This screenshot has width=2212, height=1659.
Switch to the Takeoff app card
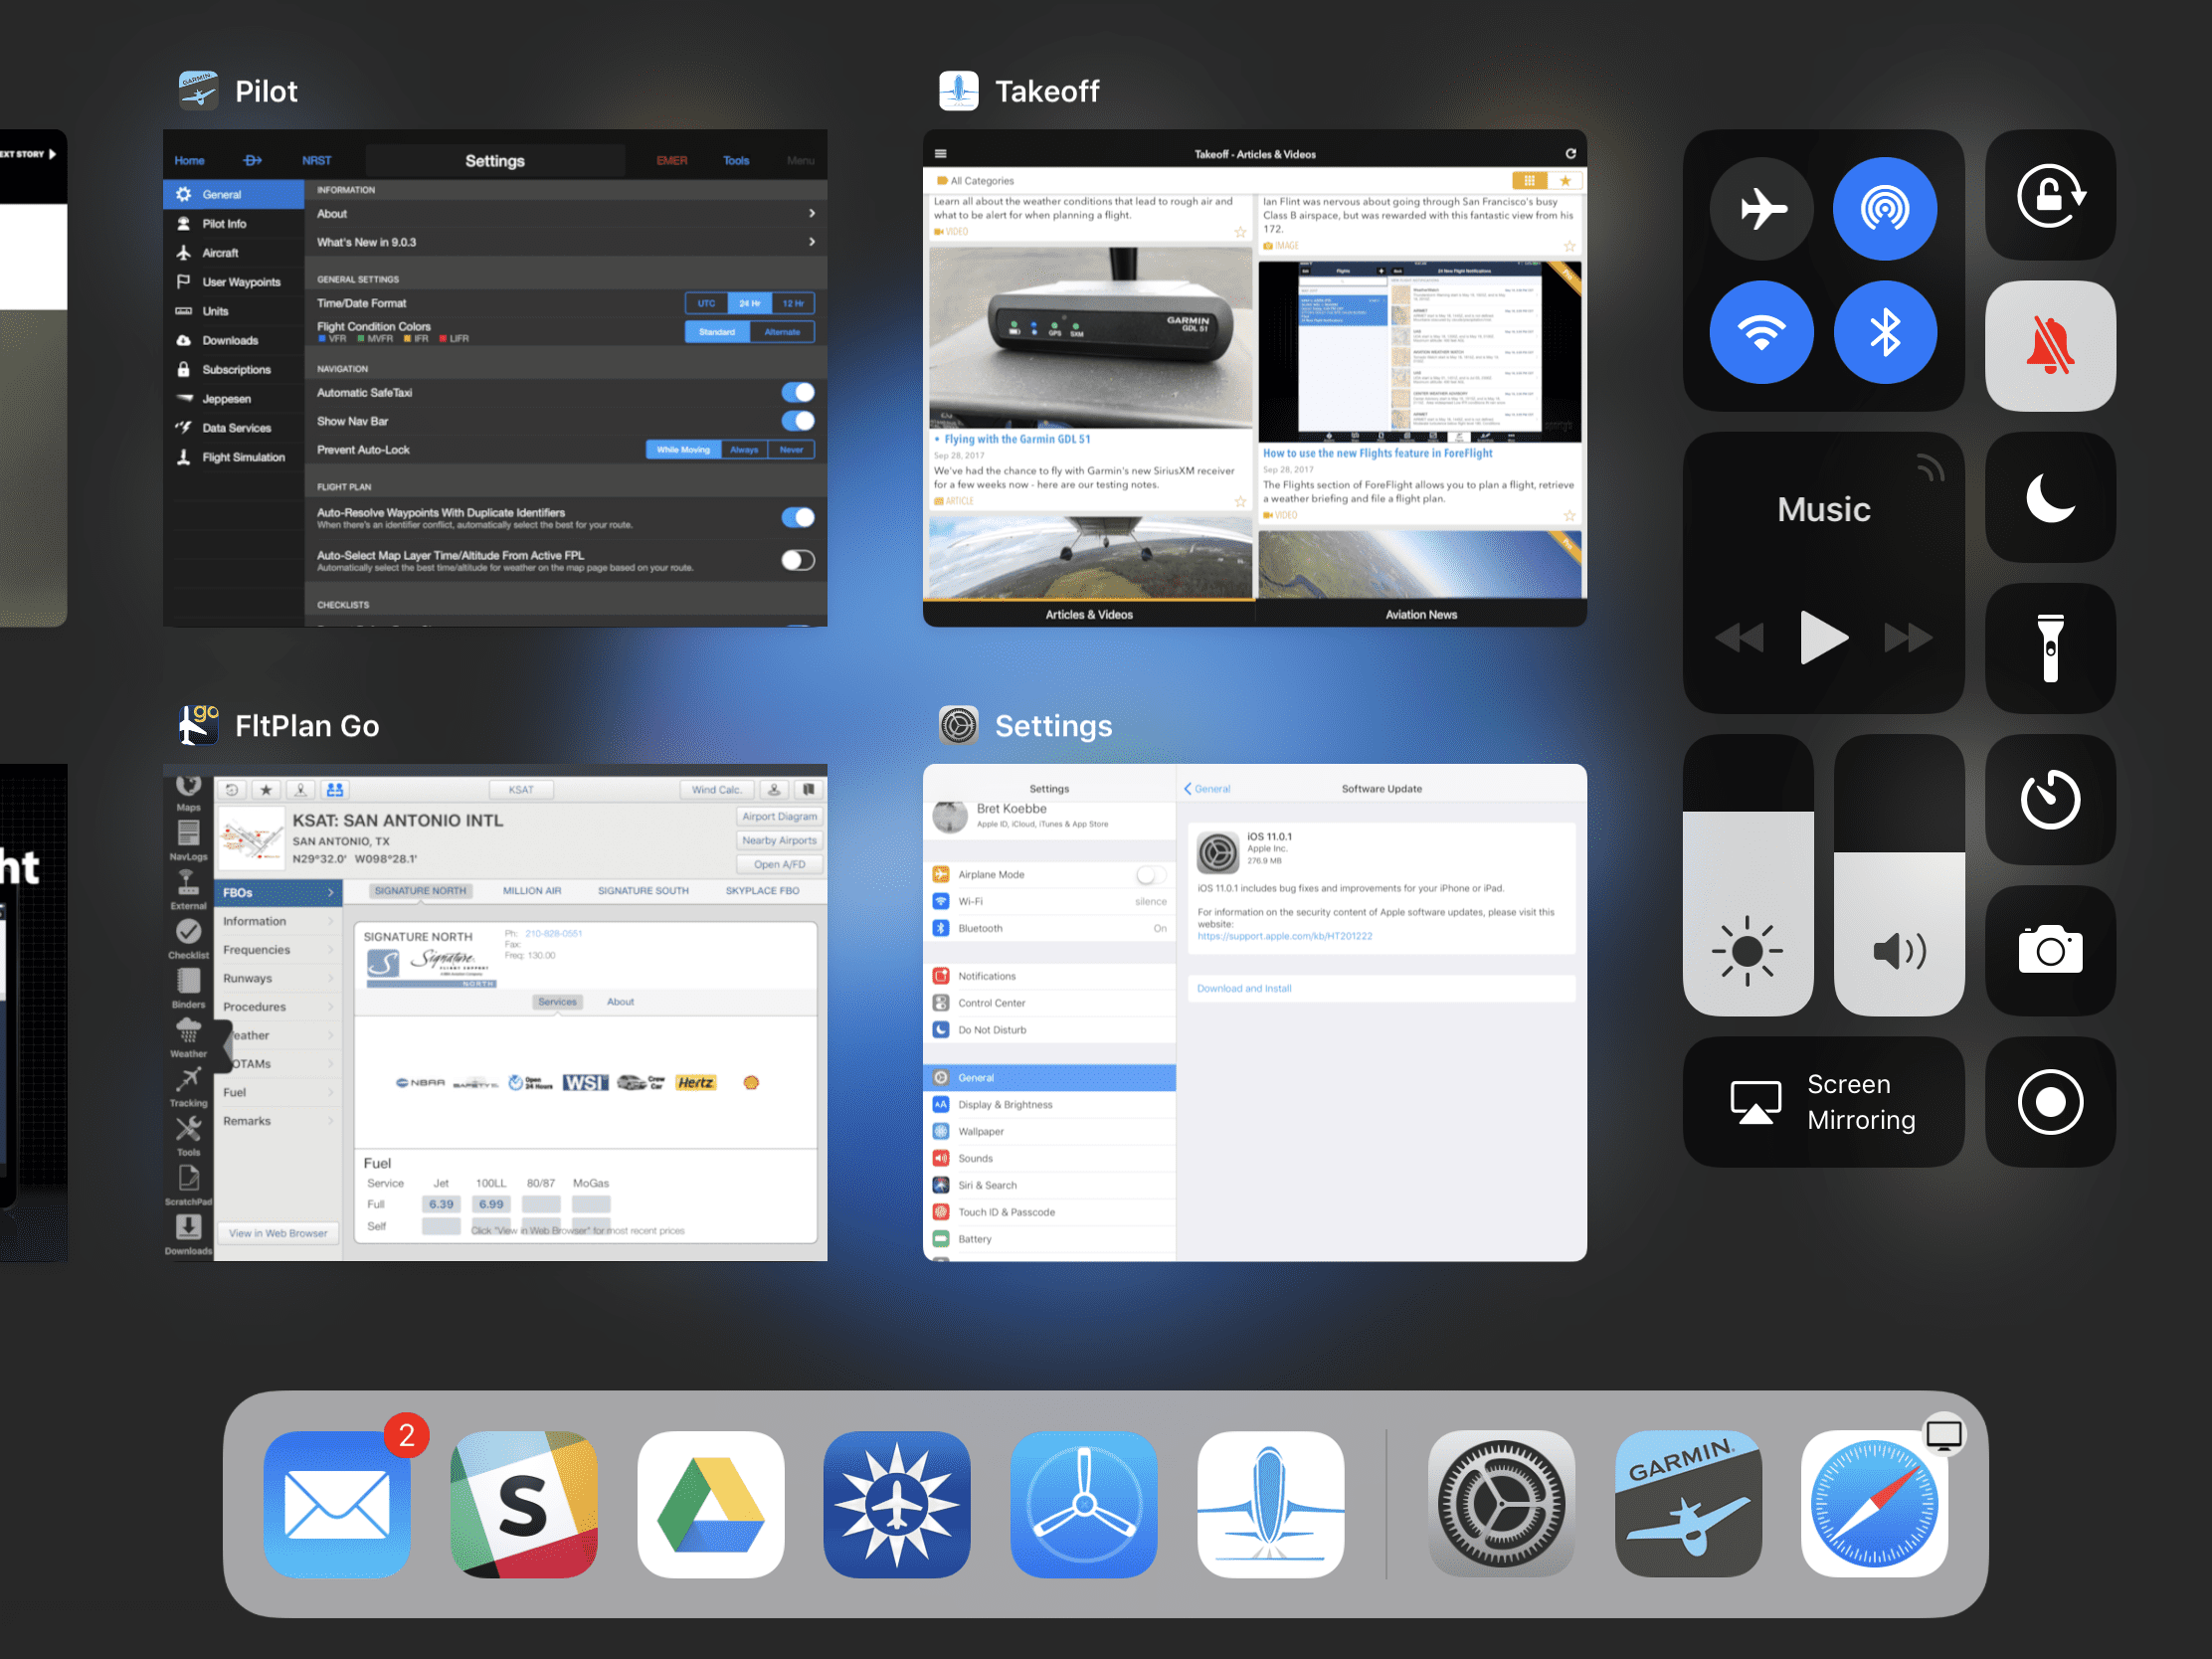point(1255,378)
